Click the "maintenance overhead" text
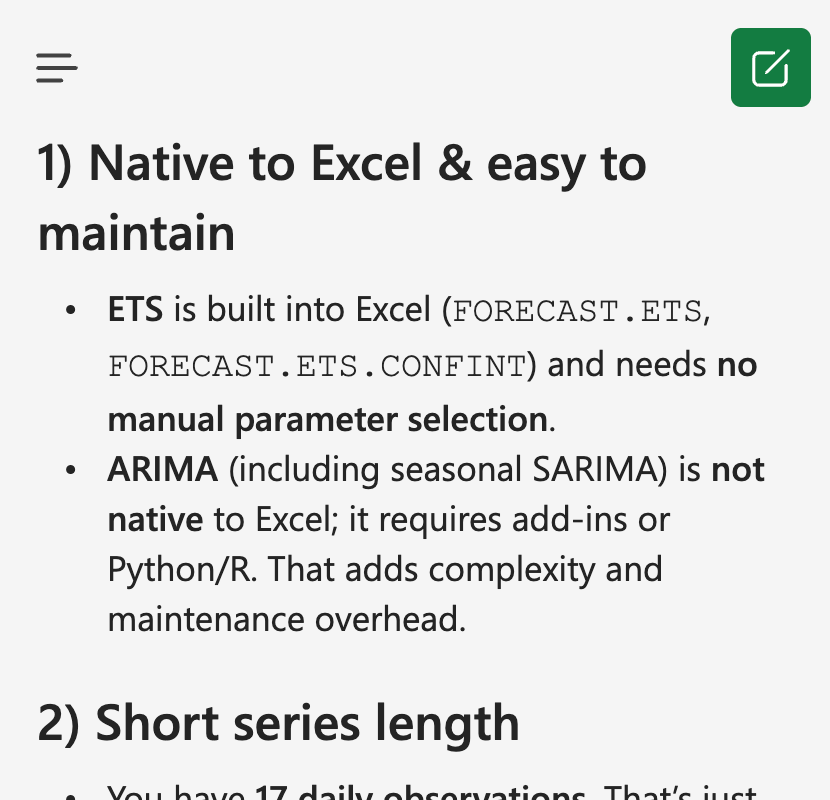 point(286,620)
